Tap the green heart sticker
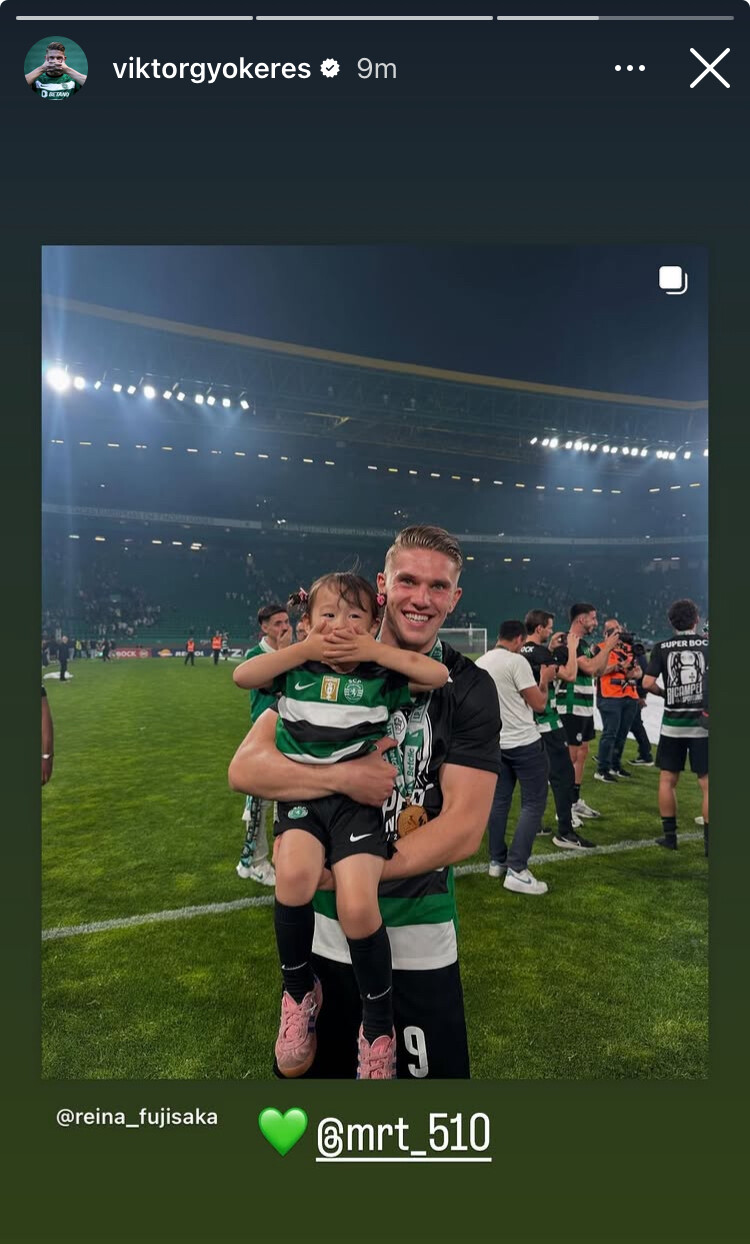Image resolution: width=750 pixels, height=1244 pixels. coord(283,1132)
